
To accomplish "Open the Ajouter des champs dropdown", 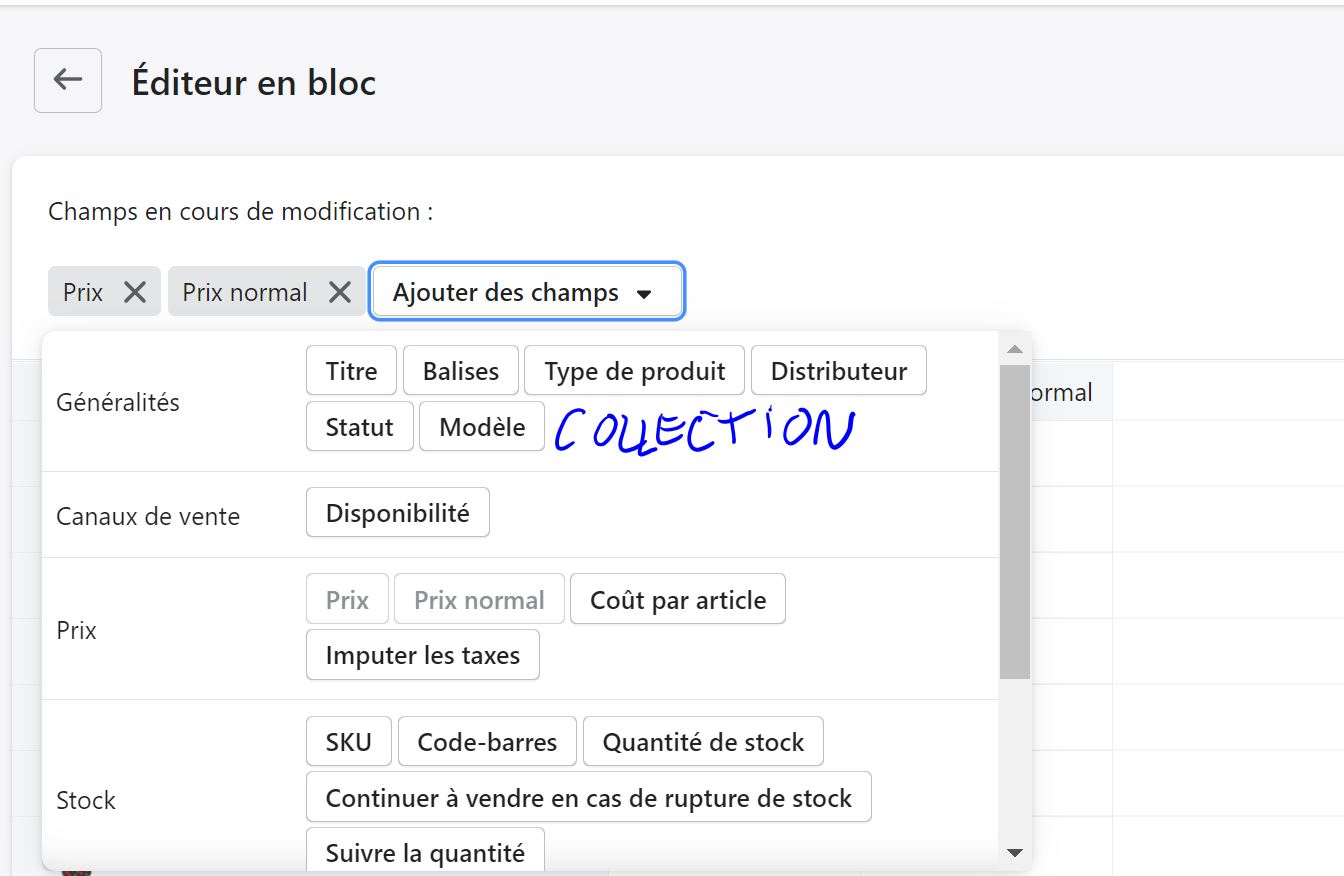I will 526,292.
